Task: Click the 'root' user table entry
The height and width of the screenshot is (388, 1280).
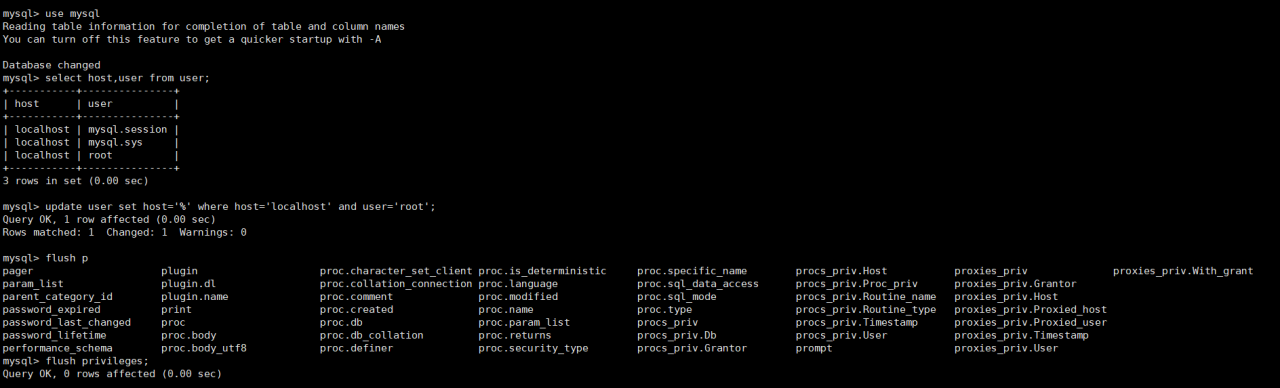Action: tap(100, 155)
